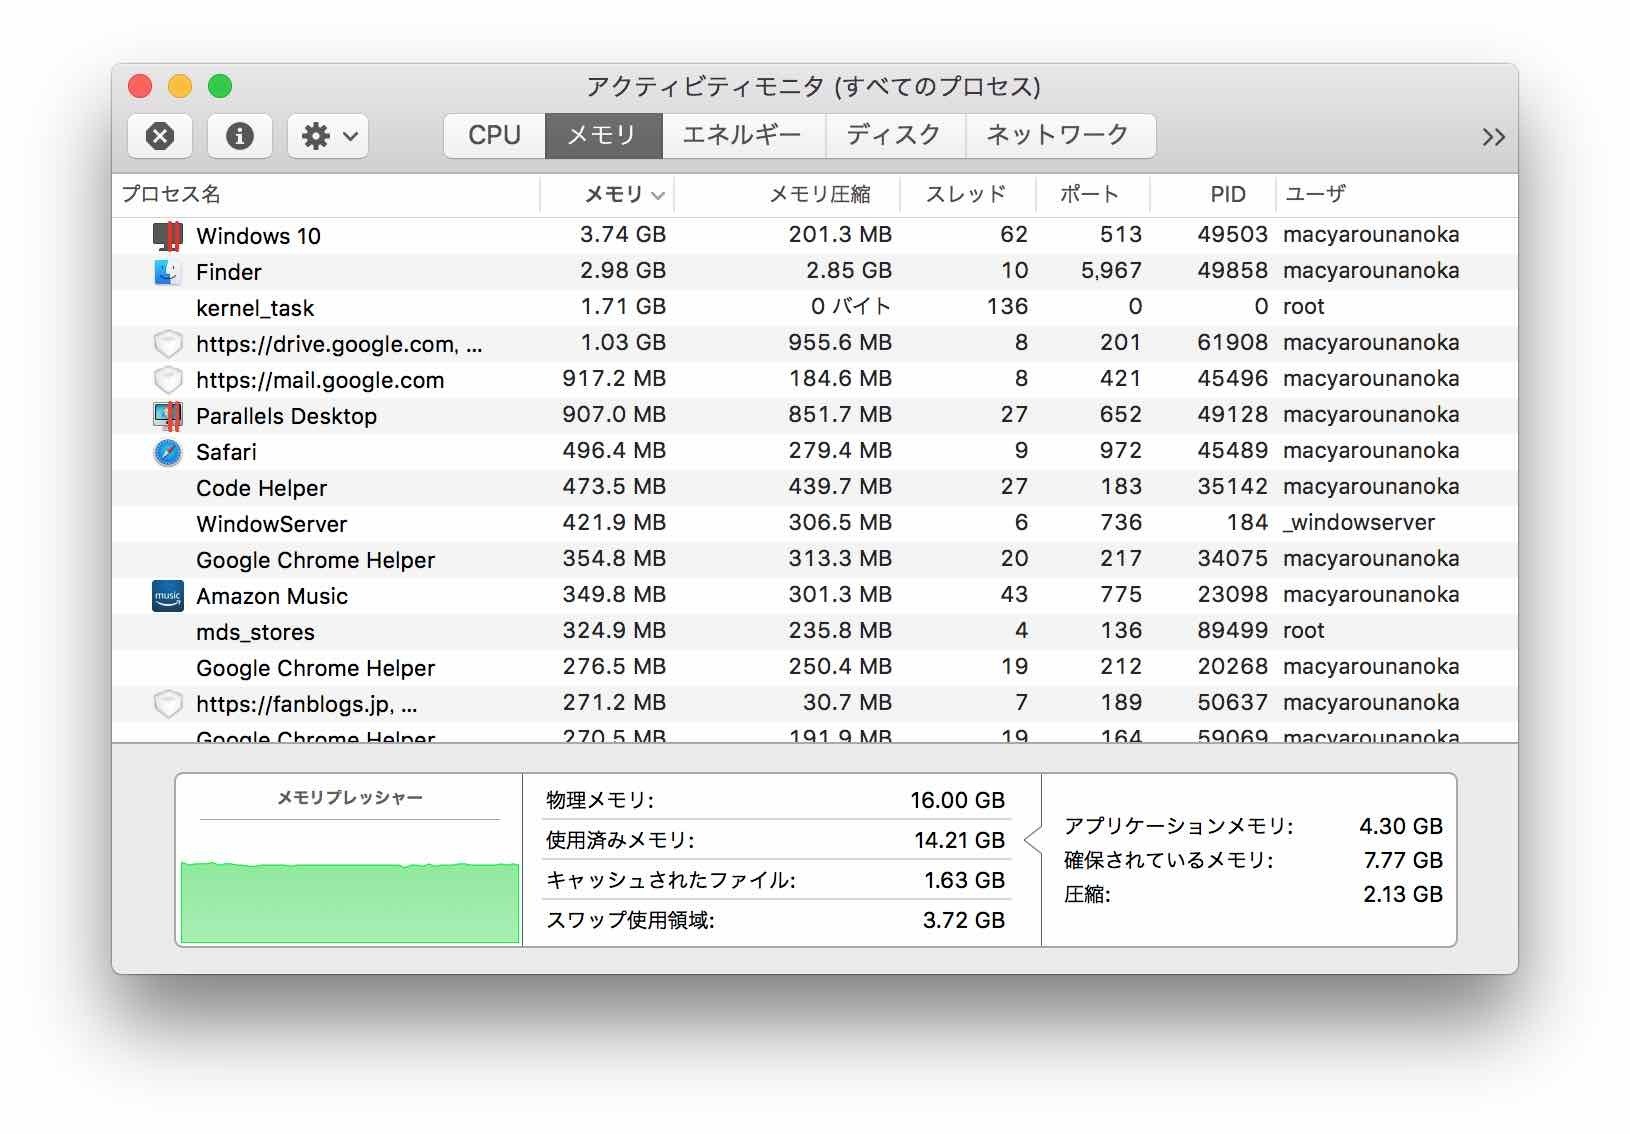1630x1134 pixels.
Task: Switch to the CPU tab
Action: (x=494, y=135)
